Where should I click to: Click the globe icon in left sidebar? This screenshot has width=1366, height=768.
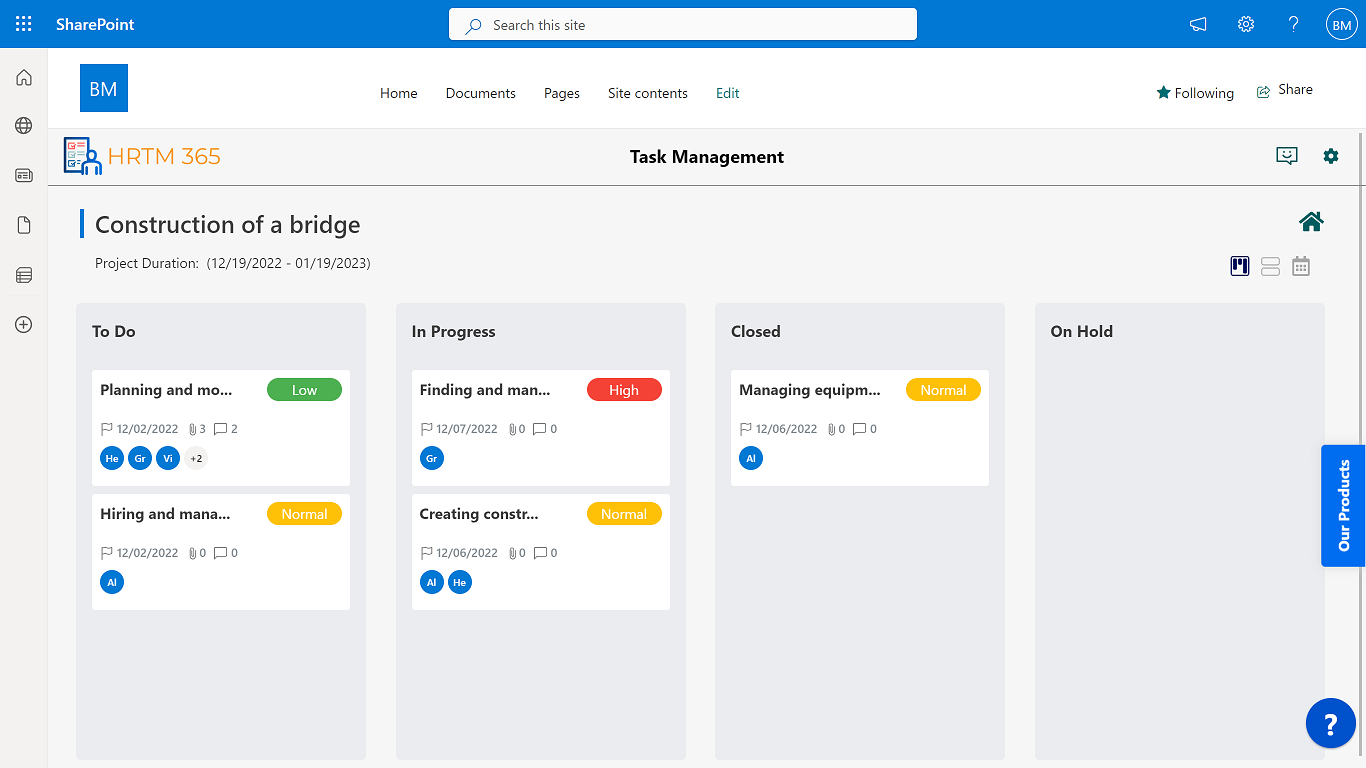(x=24, y=126)
